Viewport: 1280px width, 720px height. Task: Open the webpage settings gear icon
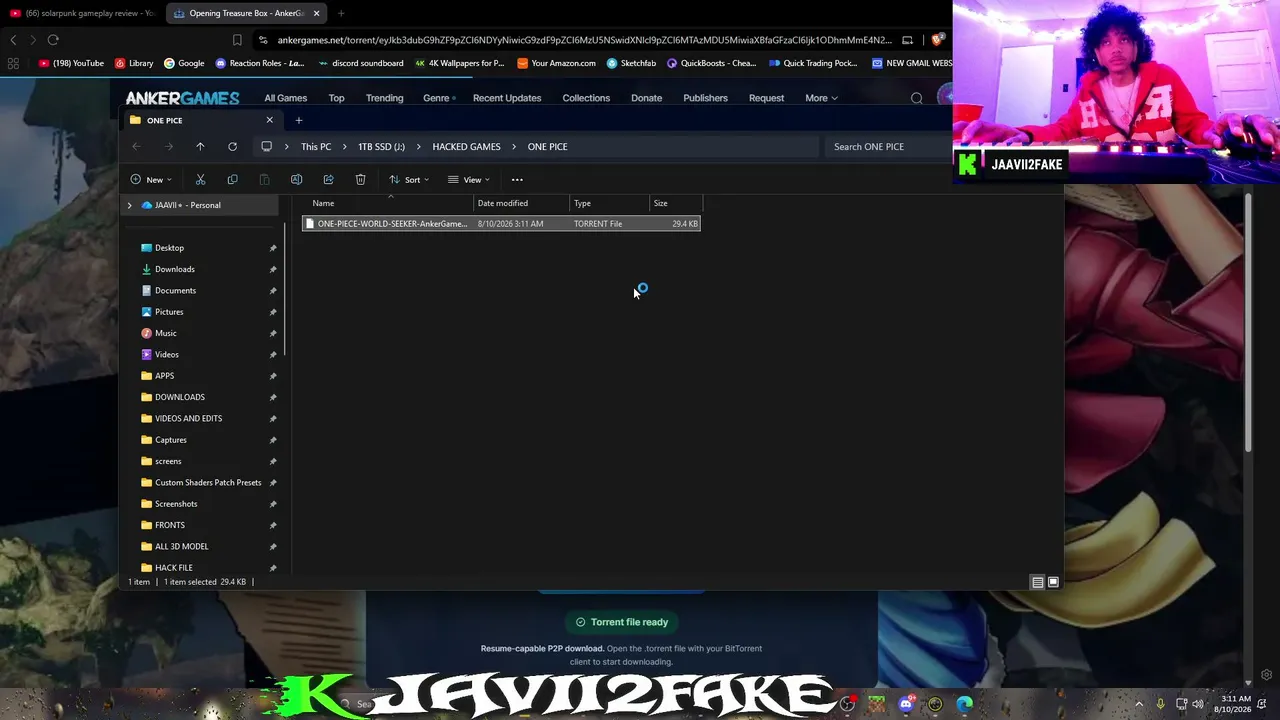[1266, 675]
